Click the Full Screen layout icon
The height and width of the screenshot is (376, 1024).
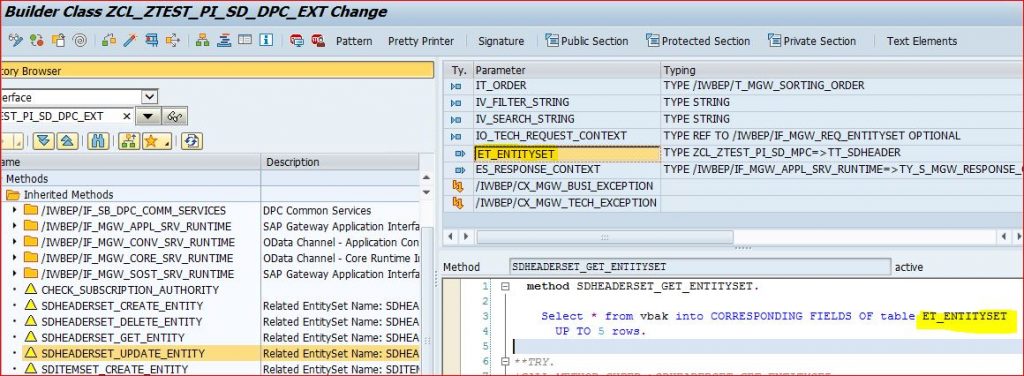[245, 40]
